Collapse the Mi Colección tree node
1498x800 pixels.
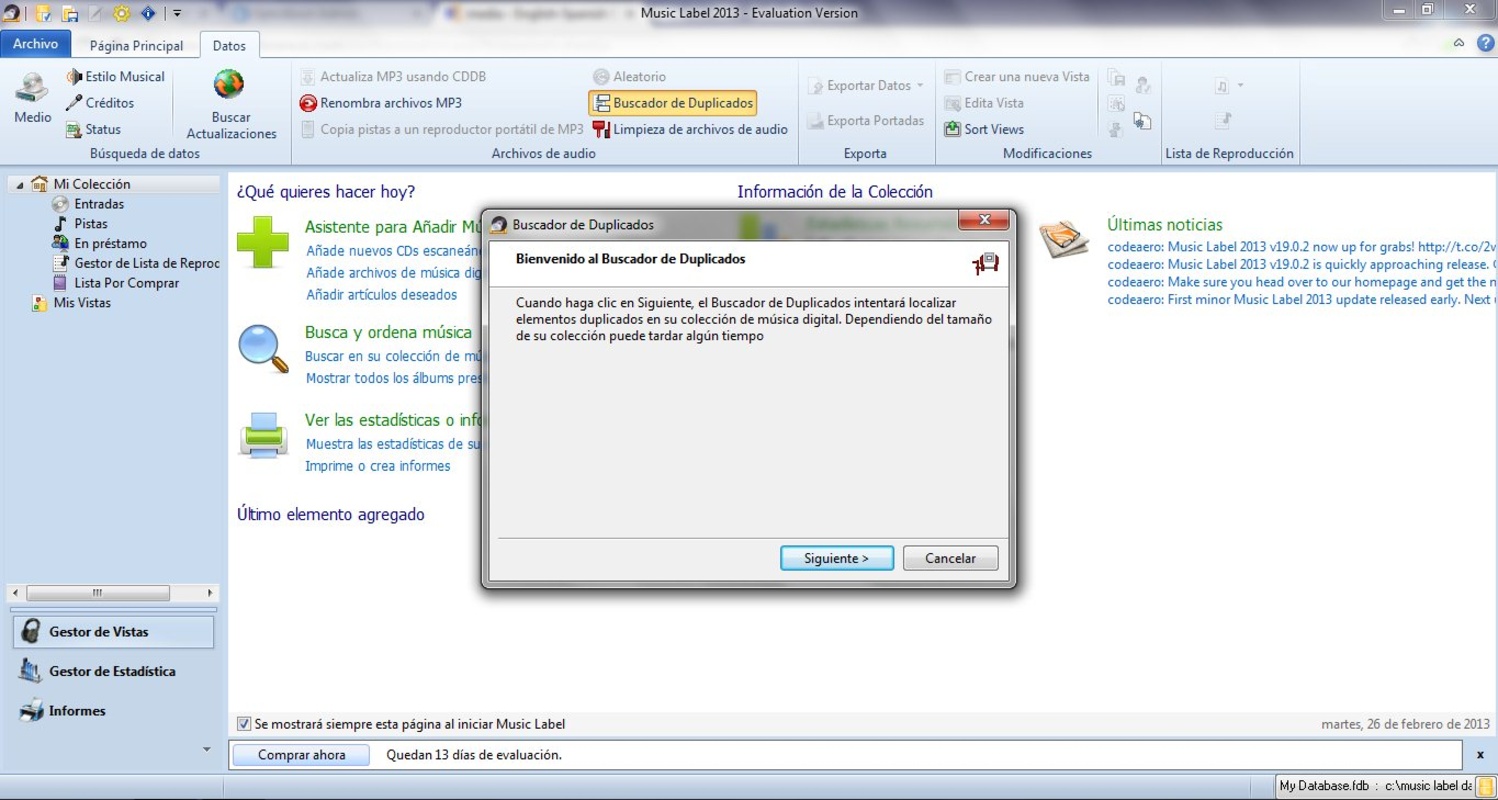19,185
